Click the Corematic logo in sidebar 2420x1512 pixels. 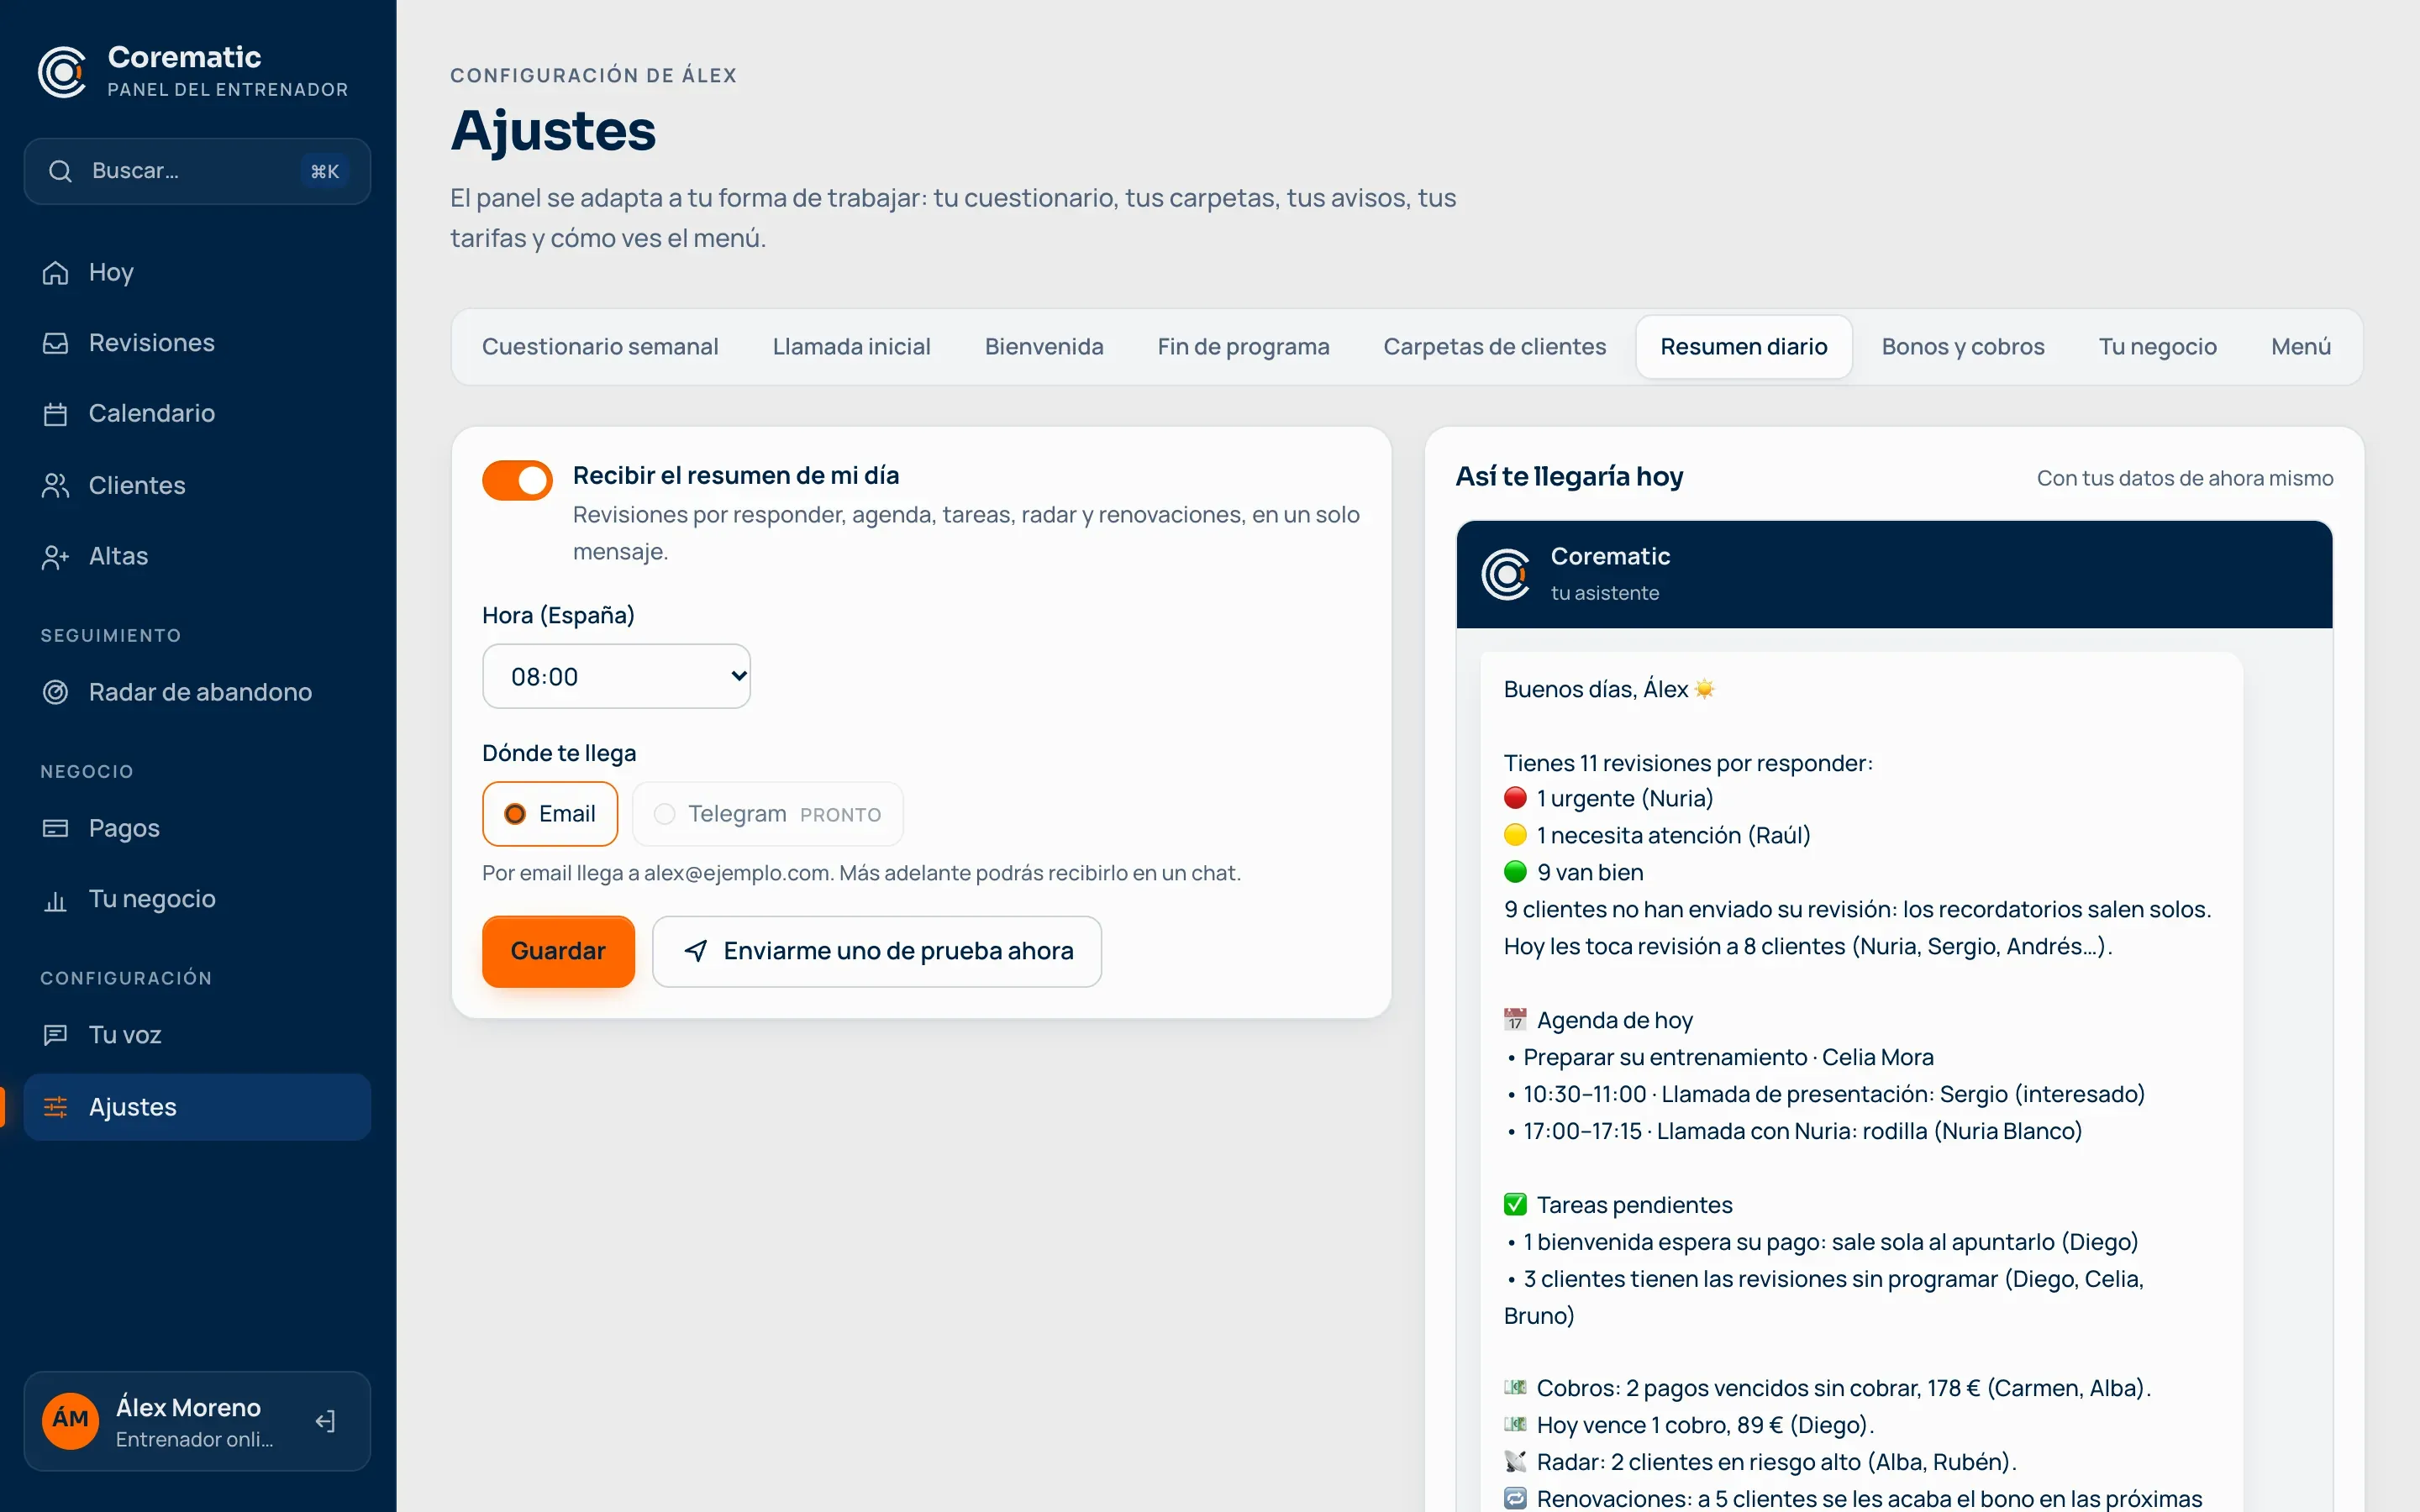coord(62,72)
